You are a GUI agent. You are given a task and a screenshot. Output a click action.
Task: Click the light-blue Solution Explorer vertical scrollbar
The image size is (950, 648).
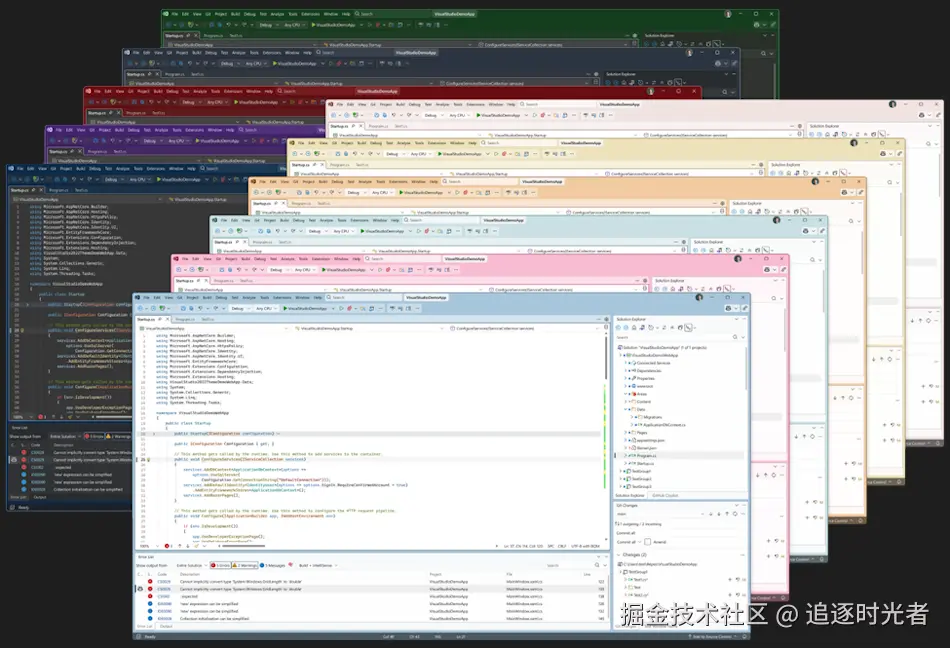[746, 368]
